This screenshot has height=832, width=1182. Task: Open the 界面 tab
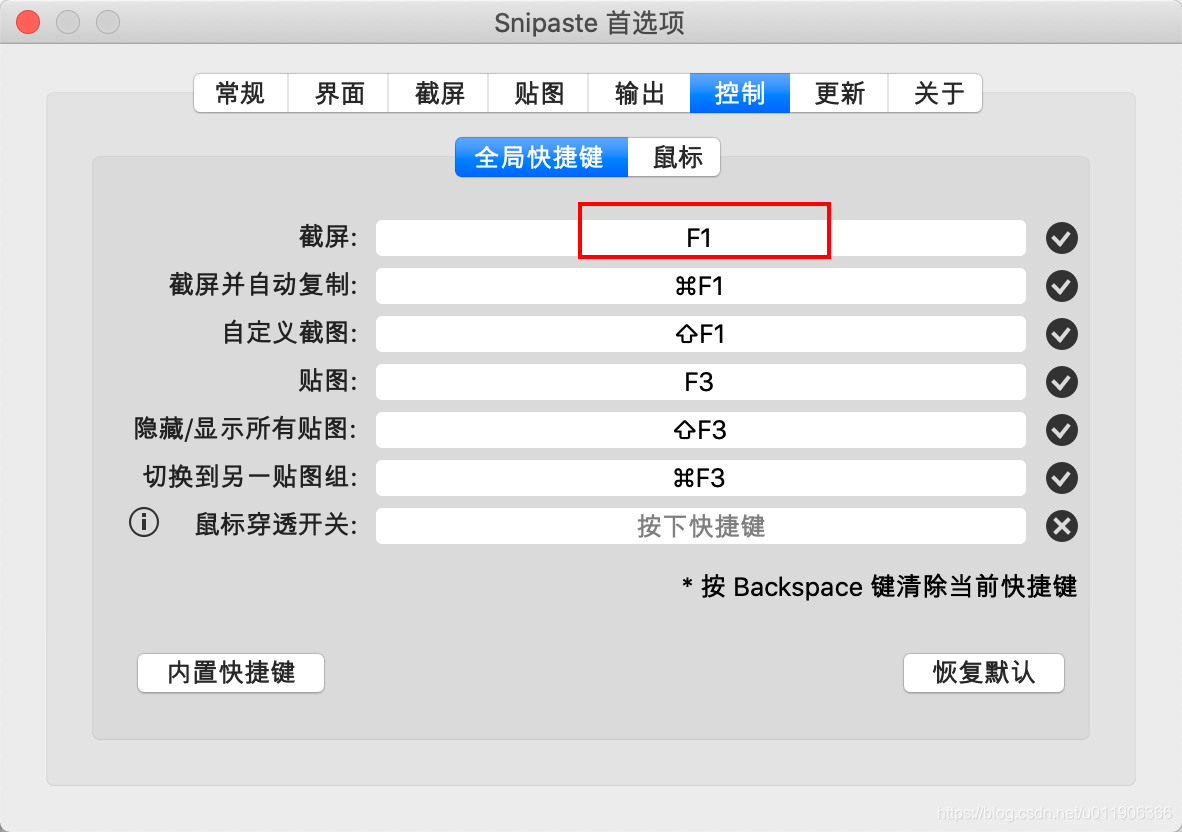338,93
